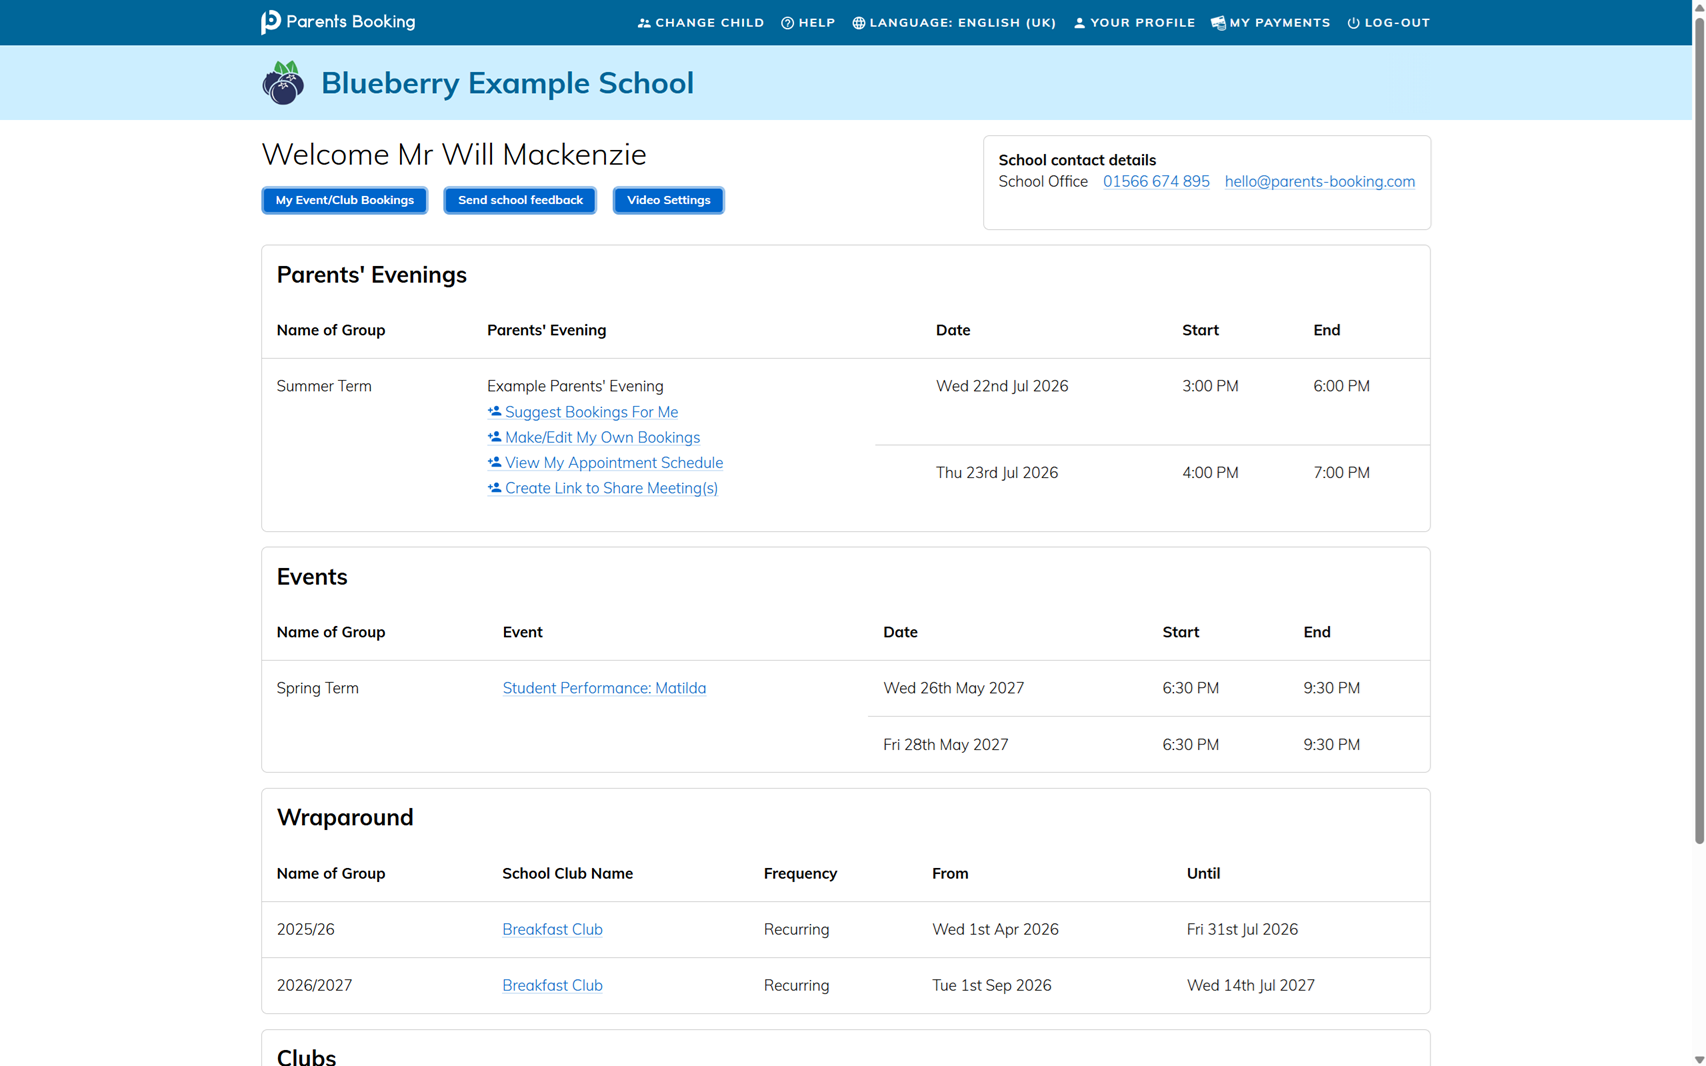The image size is (1706, 1066).
Task: Open Breakfast Club for 2025/26
Action: (552, 929)
